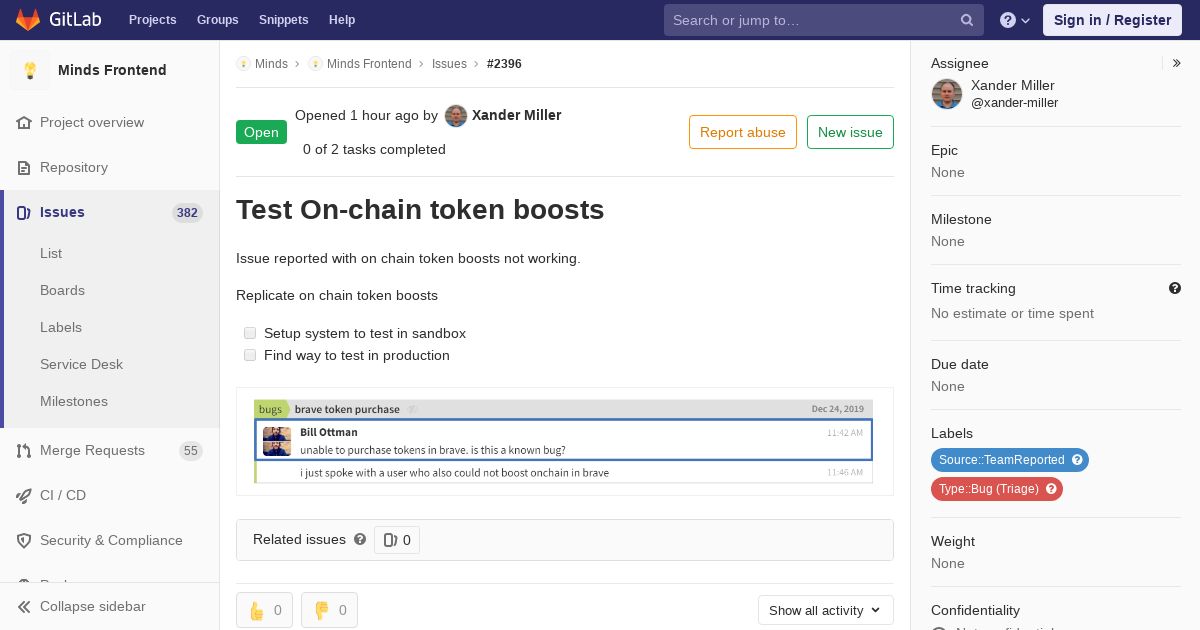Click the related issues count icon
The width and height of the screenshot is (1200, 630).
(390, 540)
